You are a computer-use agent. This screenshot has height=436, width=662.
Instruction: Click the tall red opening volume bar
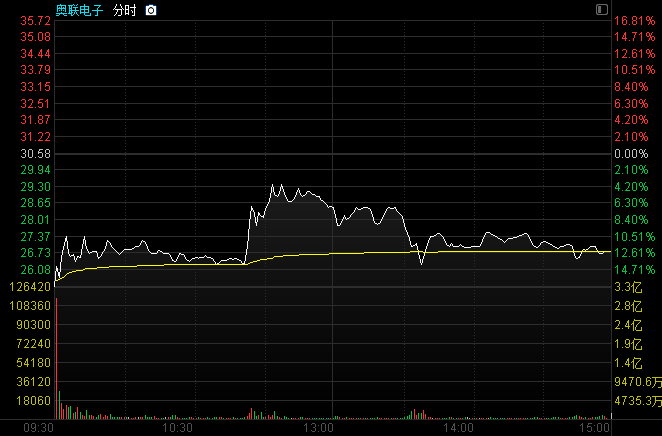tap(57, 358)
